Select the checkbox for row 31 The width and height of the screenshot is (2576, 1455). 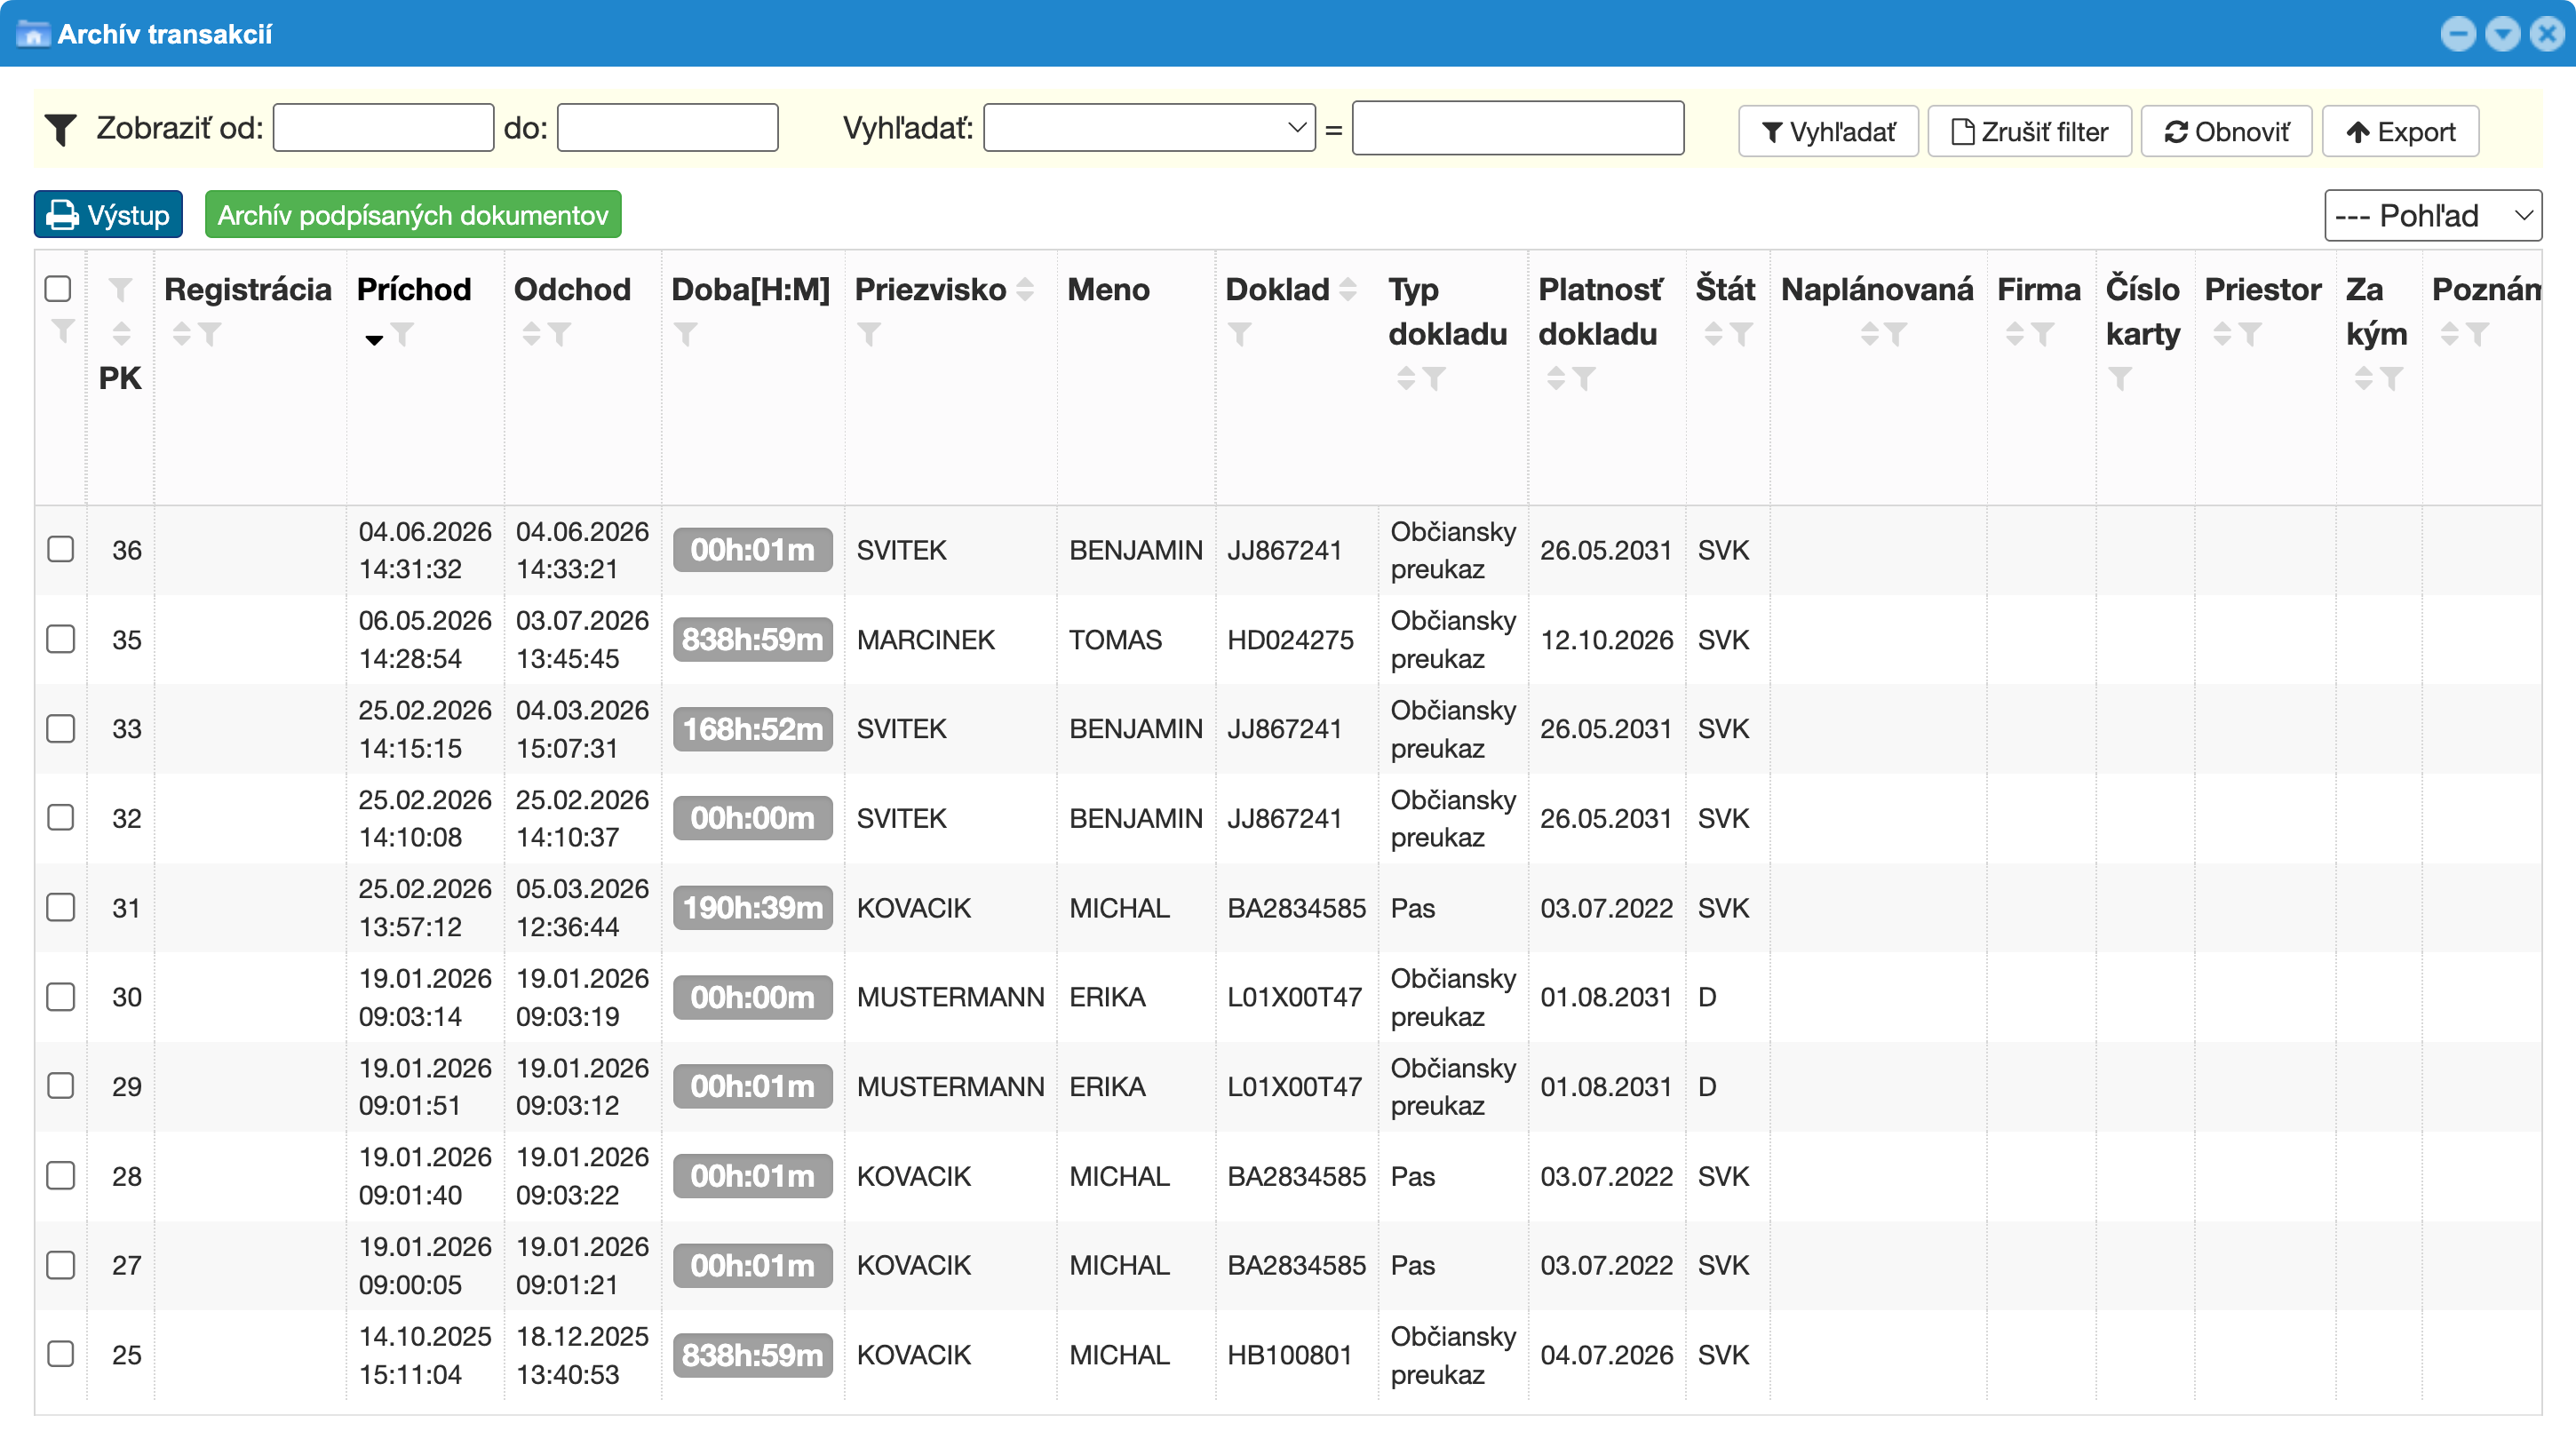(x=61, y=907)
